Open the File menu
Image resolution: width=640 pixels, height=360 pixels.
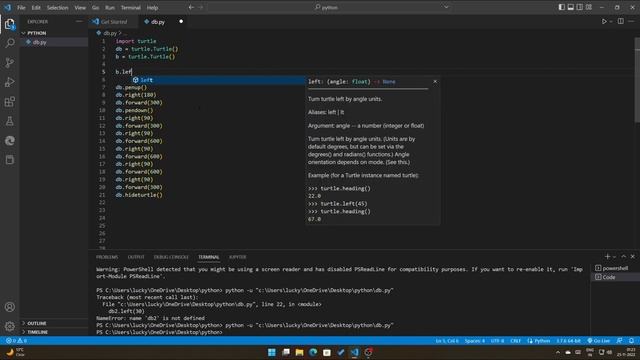(21, 7)
